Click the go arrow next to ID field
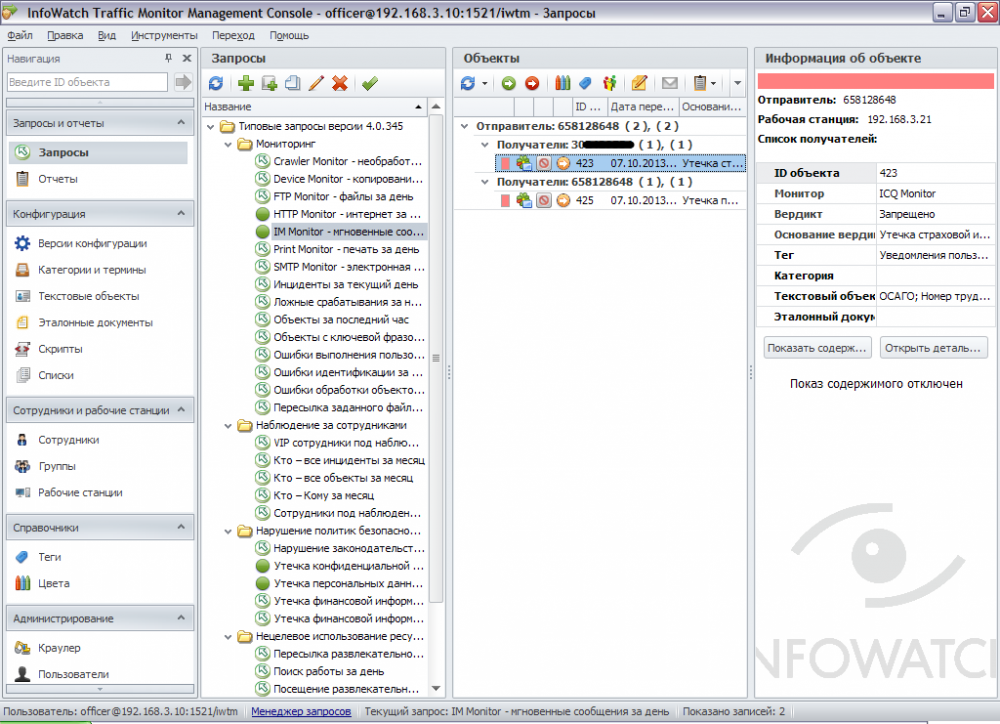1000x724 pixels. point(183,82)
